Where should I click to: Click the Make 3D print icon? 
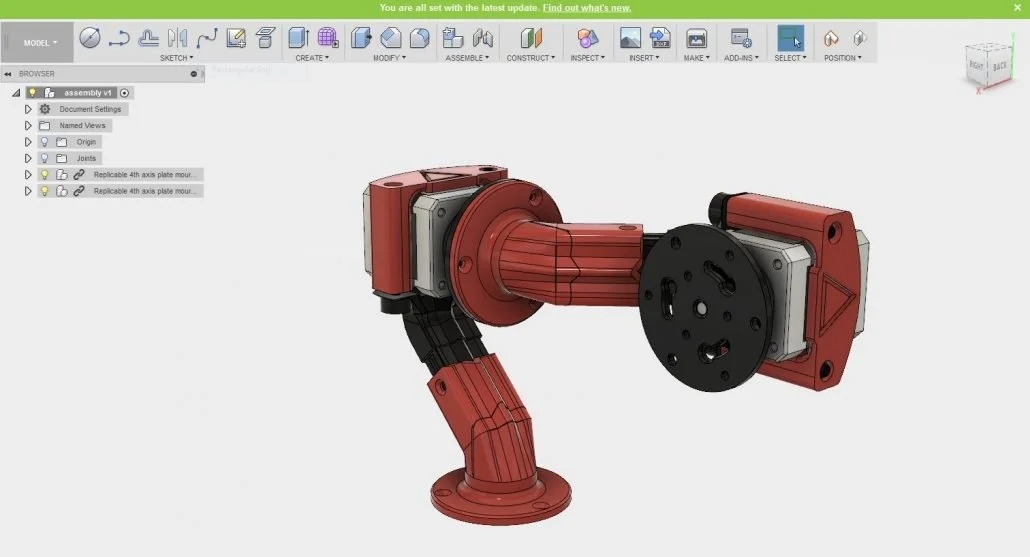click(696, 38)
